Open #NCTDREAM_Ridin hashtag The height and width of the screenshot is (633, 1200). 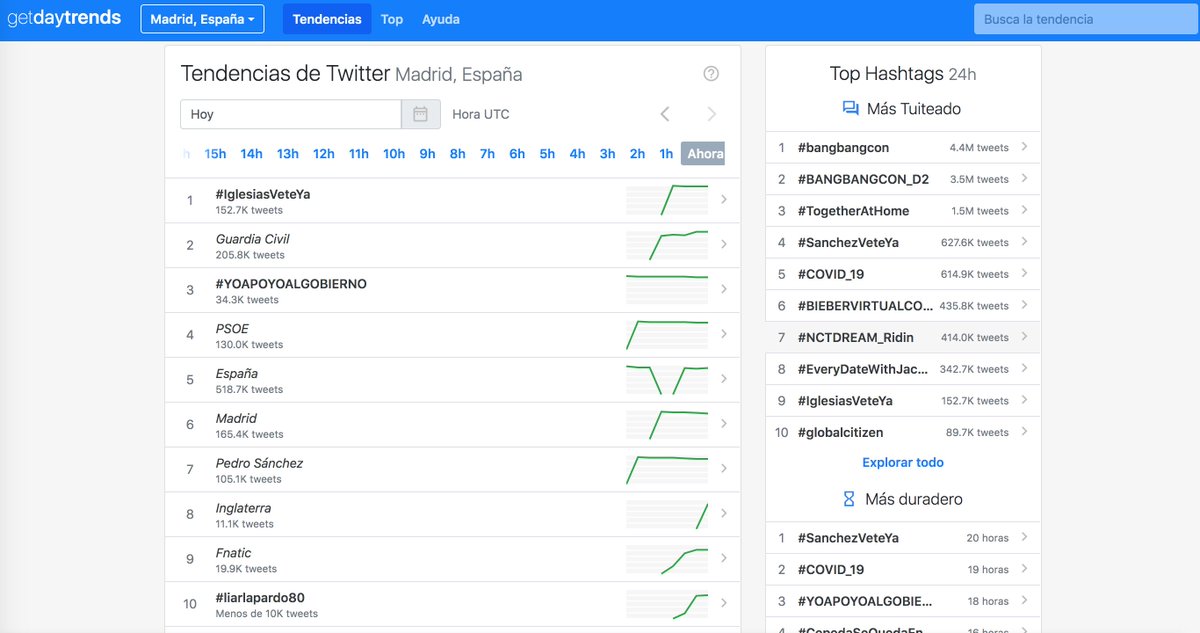click(855, 338)
